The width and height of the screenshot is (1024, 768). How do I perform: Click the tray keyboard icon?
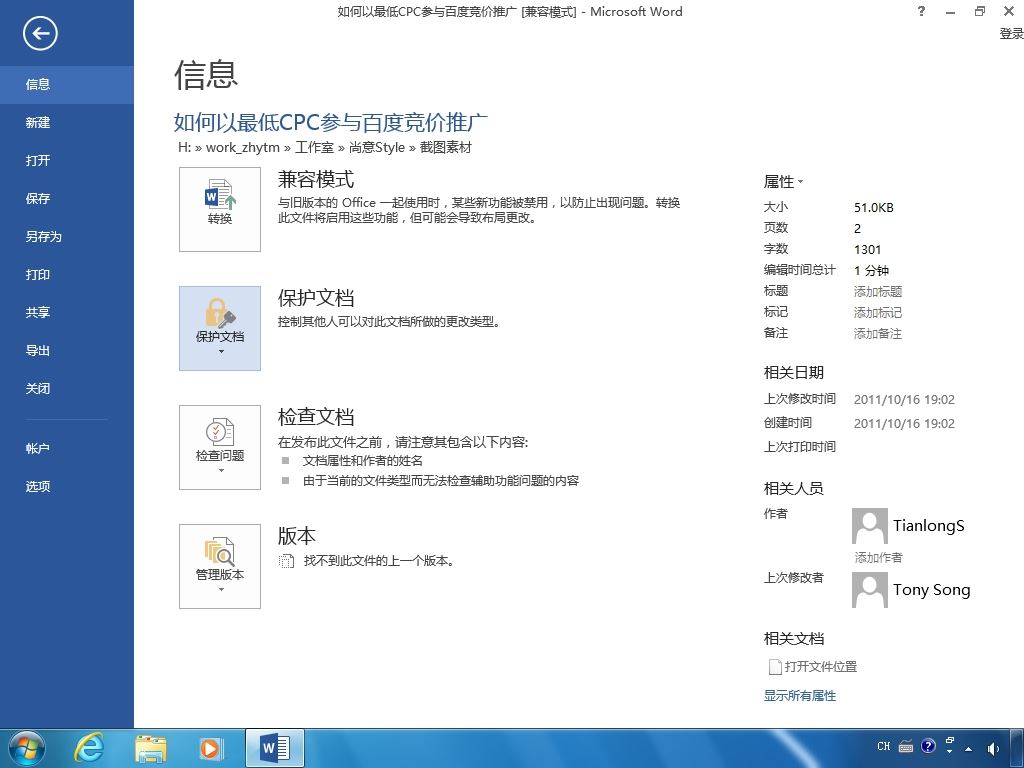tap(906, 746)
